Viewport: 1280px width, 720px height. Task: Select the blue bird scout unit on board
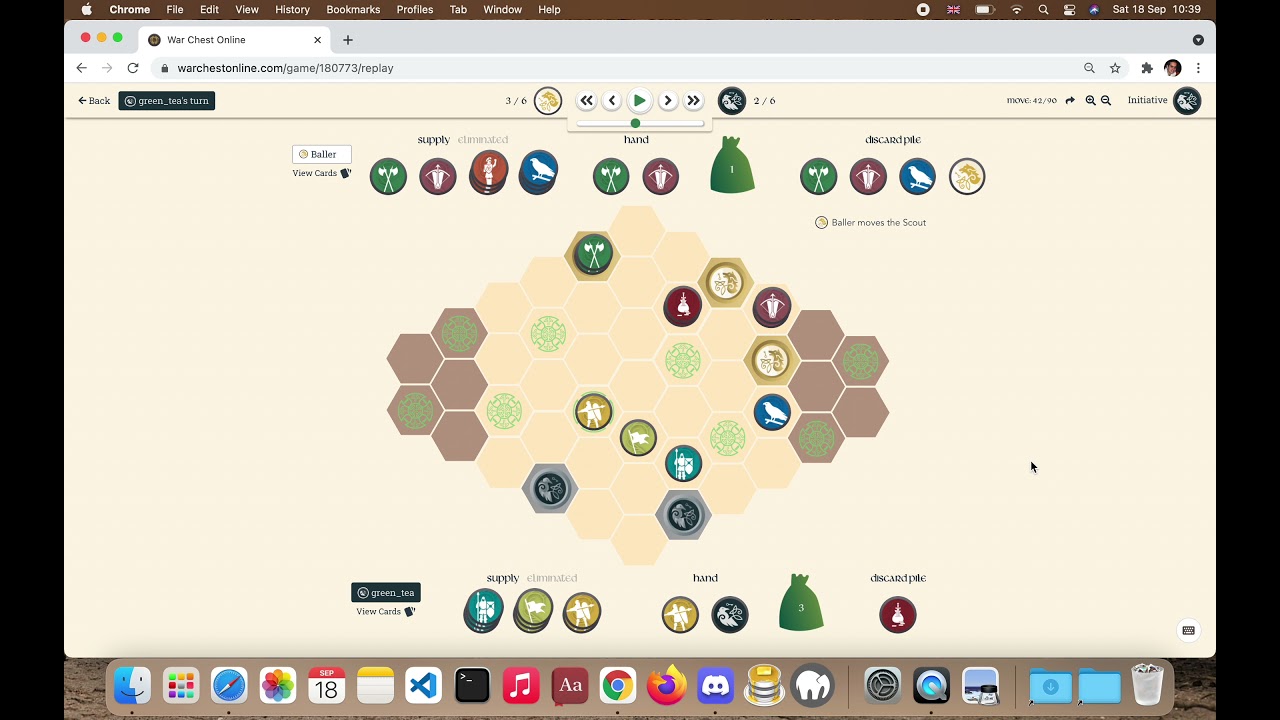point(772,411)
